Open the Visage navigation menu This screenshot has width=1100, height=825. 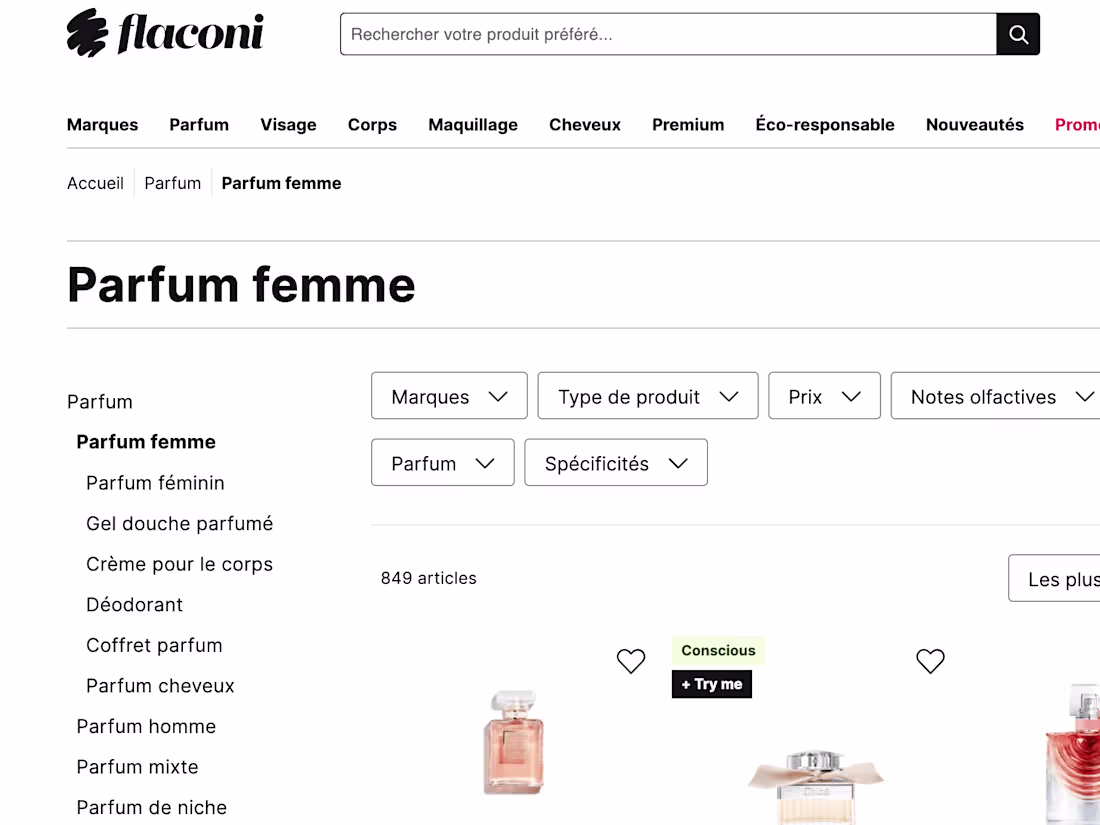click(288, 125)
